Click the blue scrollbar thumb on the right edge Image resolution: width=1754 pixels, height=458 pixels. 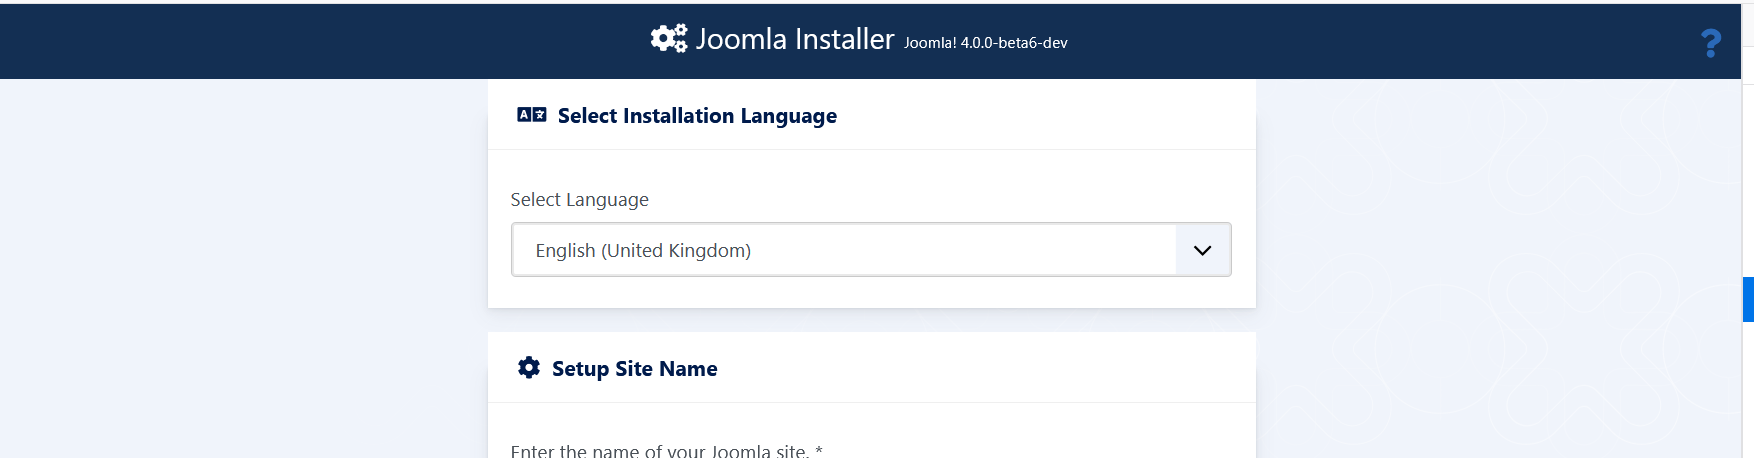(x=1748, y=300)
